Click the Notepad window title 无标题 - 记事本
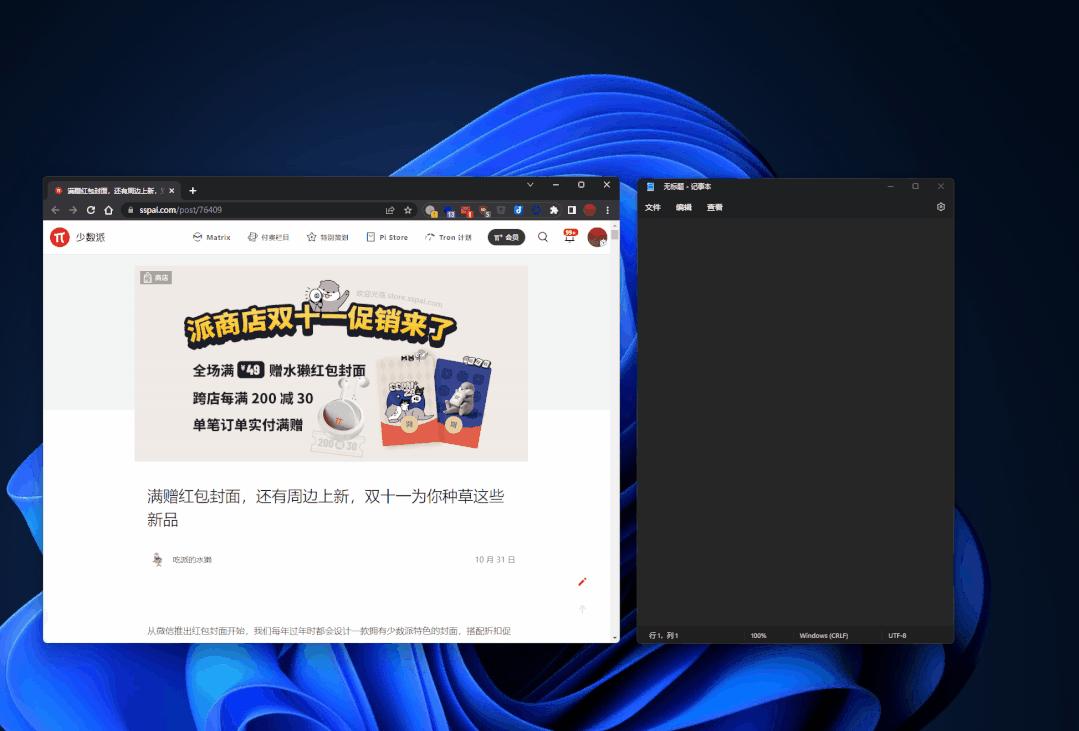This screenshot has height=731, width=1079. pos(687,187)
